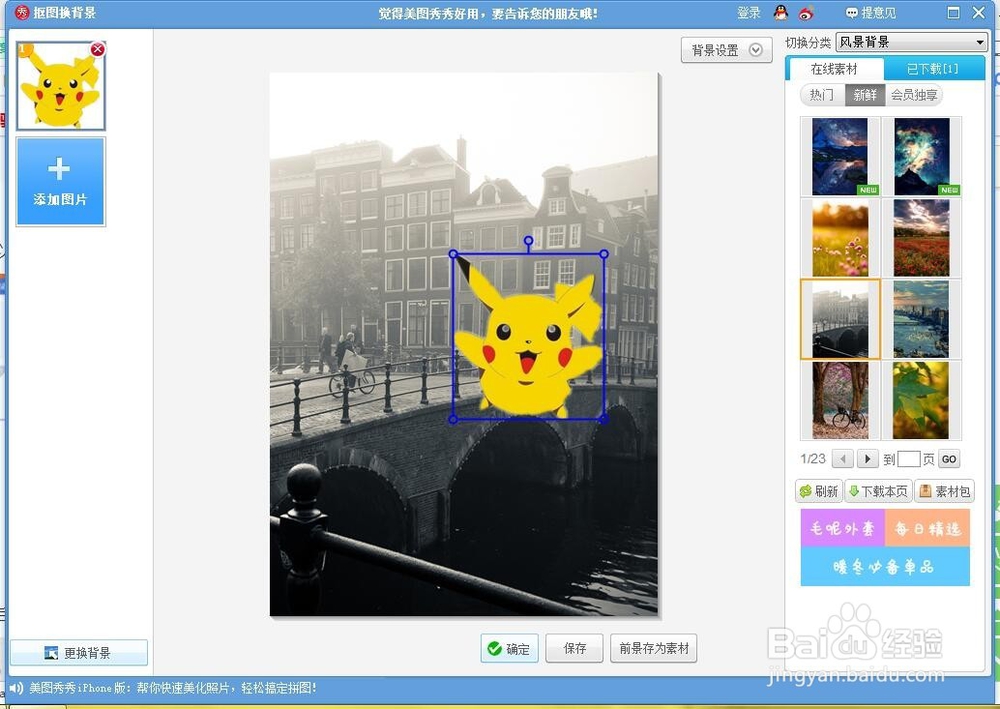Screen dimensions: 1000x709
Task: Open the 背景设置 dropdown
Action: point(726,50)
